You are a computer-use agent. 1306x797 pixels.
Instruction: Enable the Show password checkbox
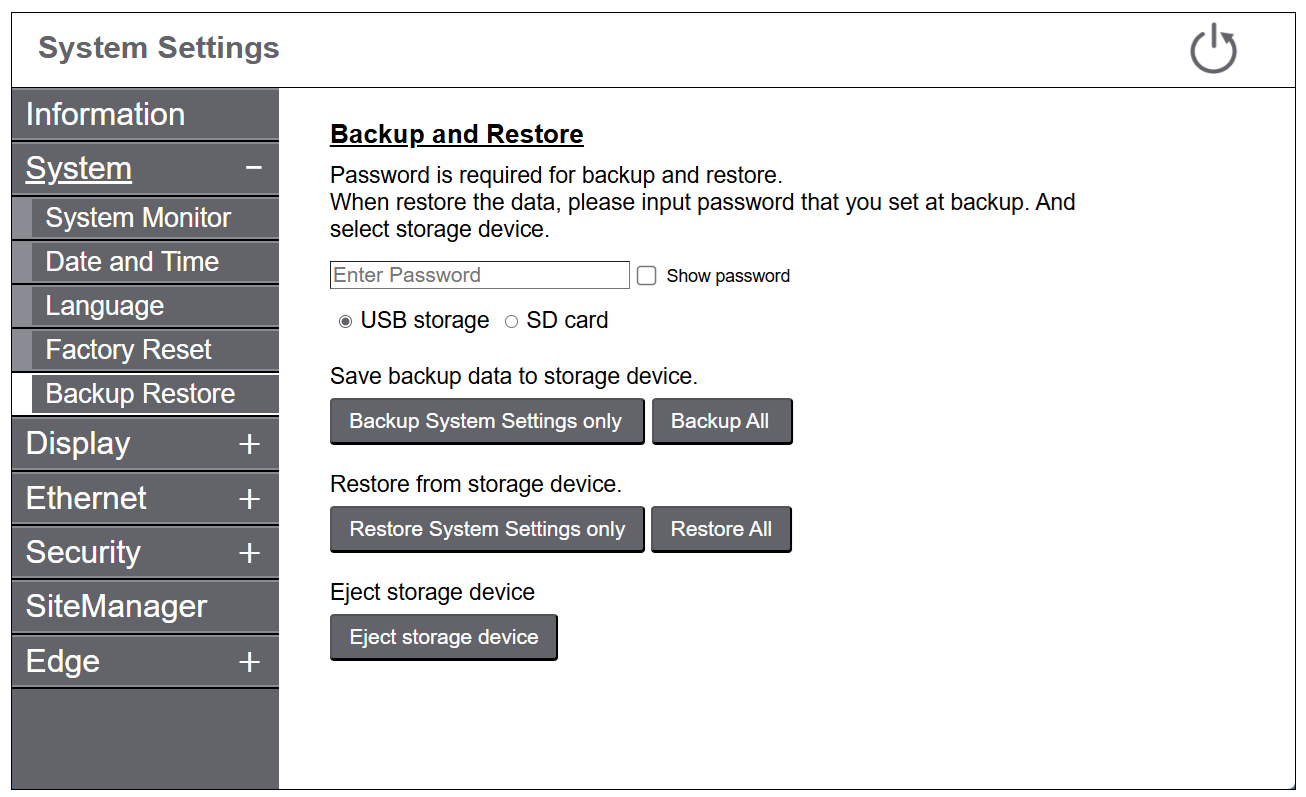(x=647, y=276)
